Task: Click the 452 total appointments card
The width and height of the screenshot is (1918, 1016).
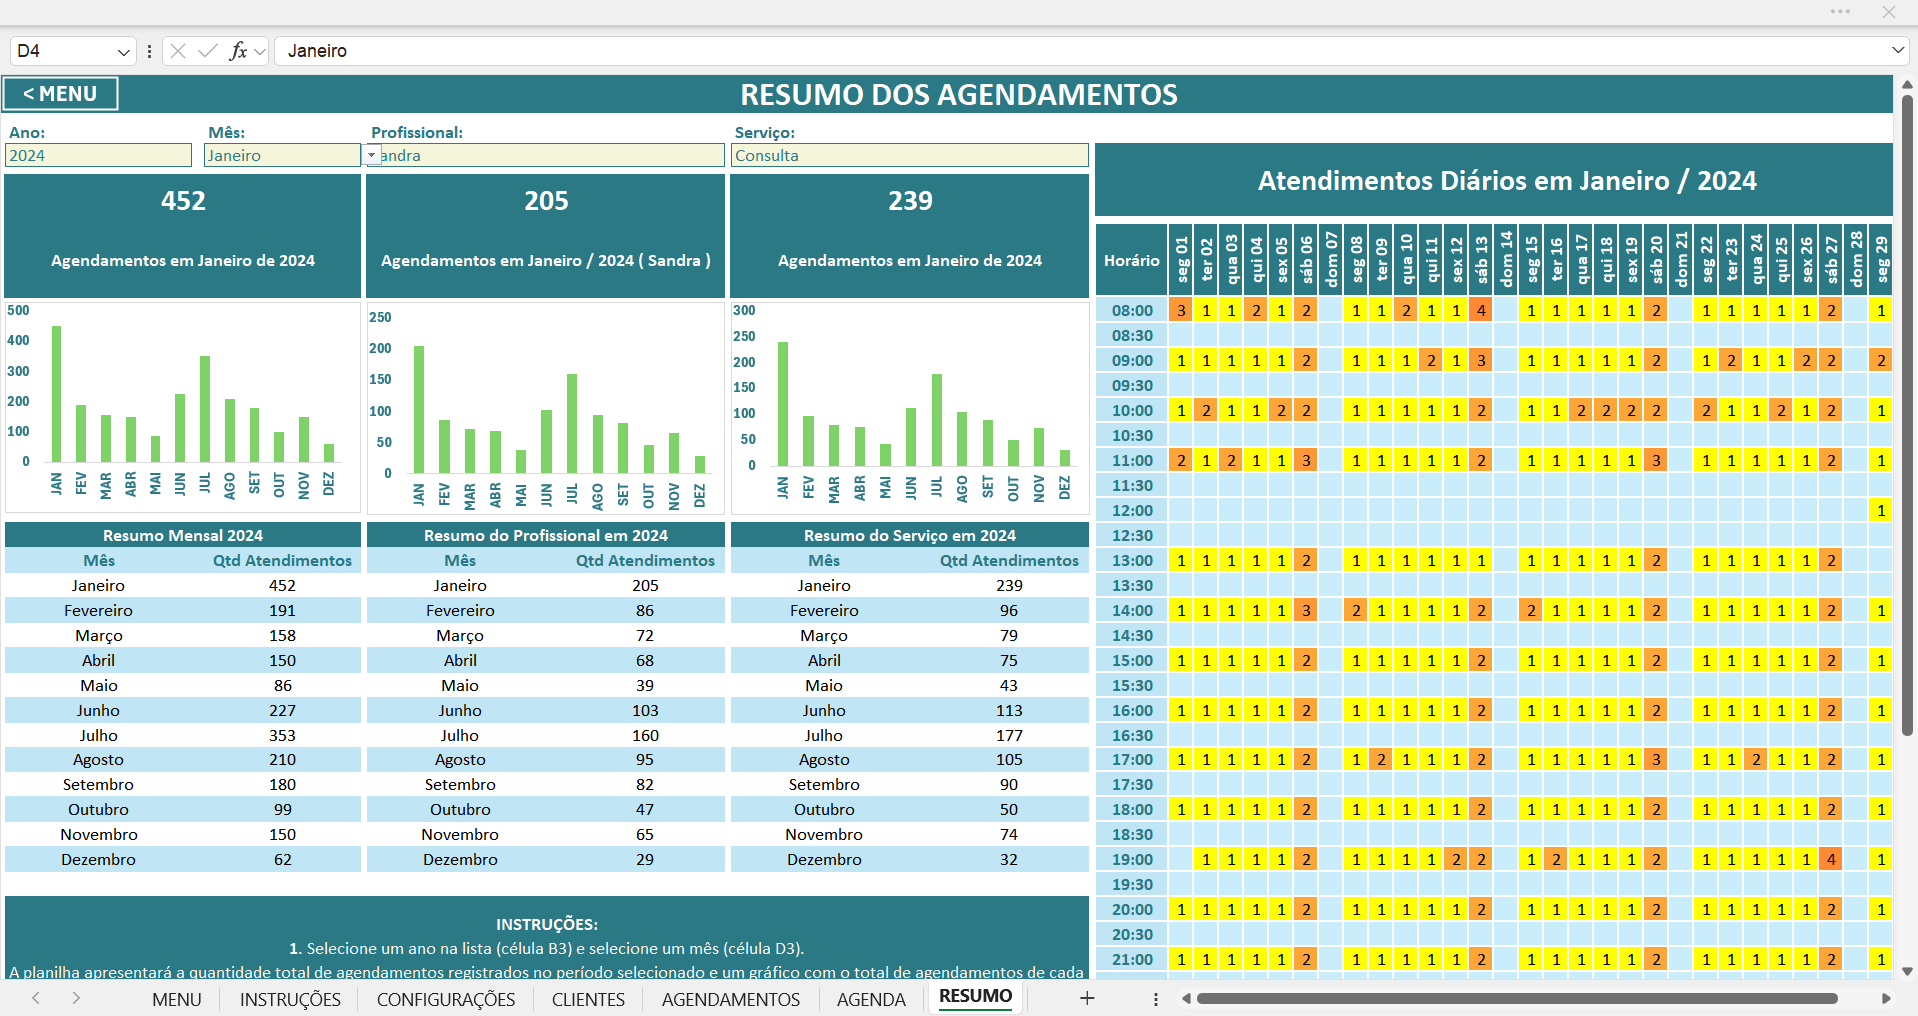Action: coord(183,235)
